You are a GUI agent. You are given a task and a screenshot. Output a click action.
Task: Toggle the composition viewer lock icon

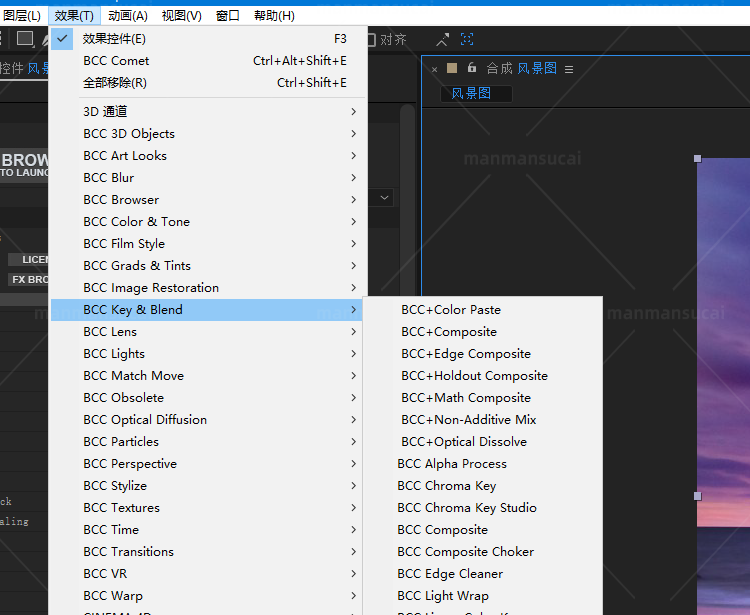472,67
